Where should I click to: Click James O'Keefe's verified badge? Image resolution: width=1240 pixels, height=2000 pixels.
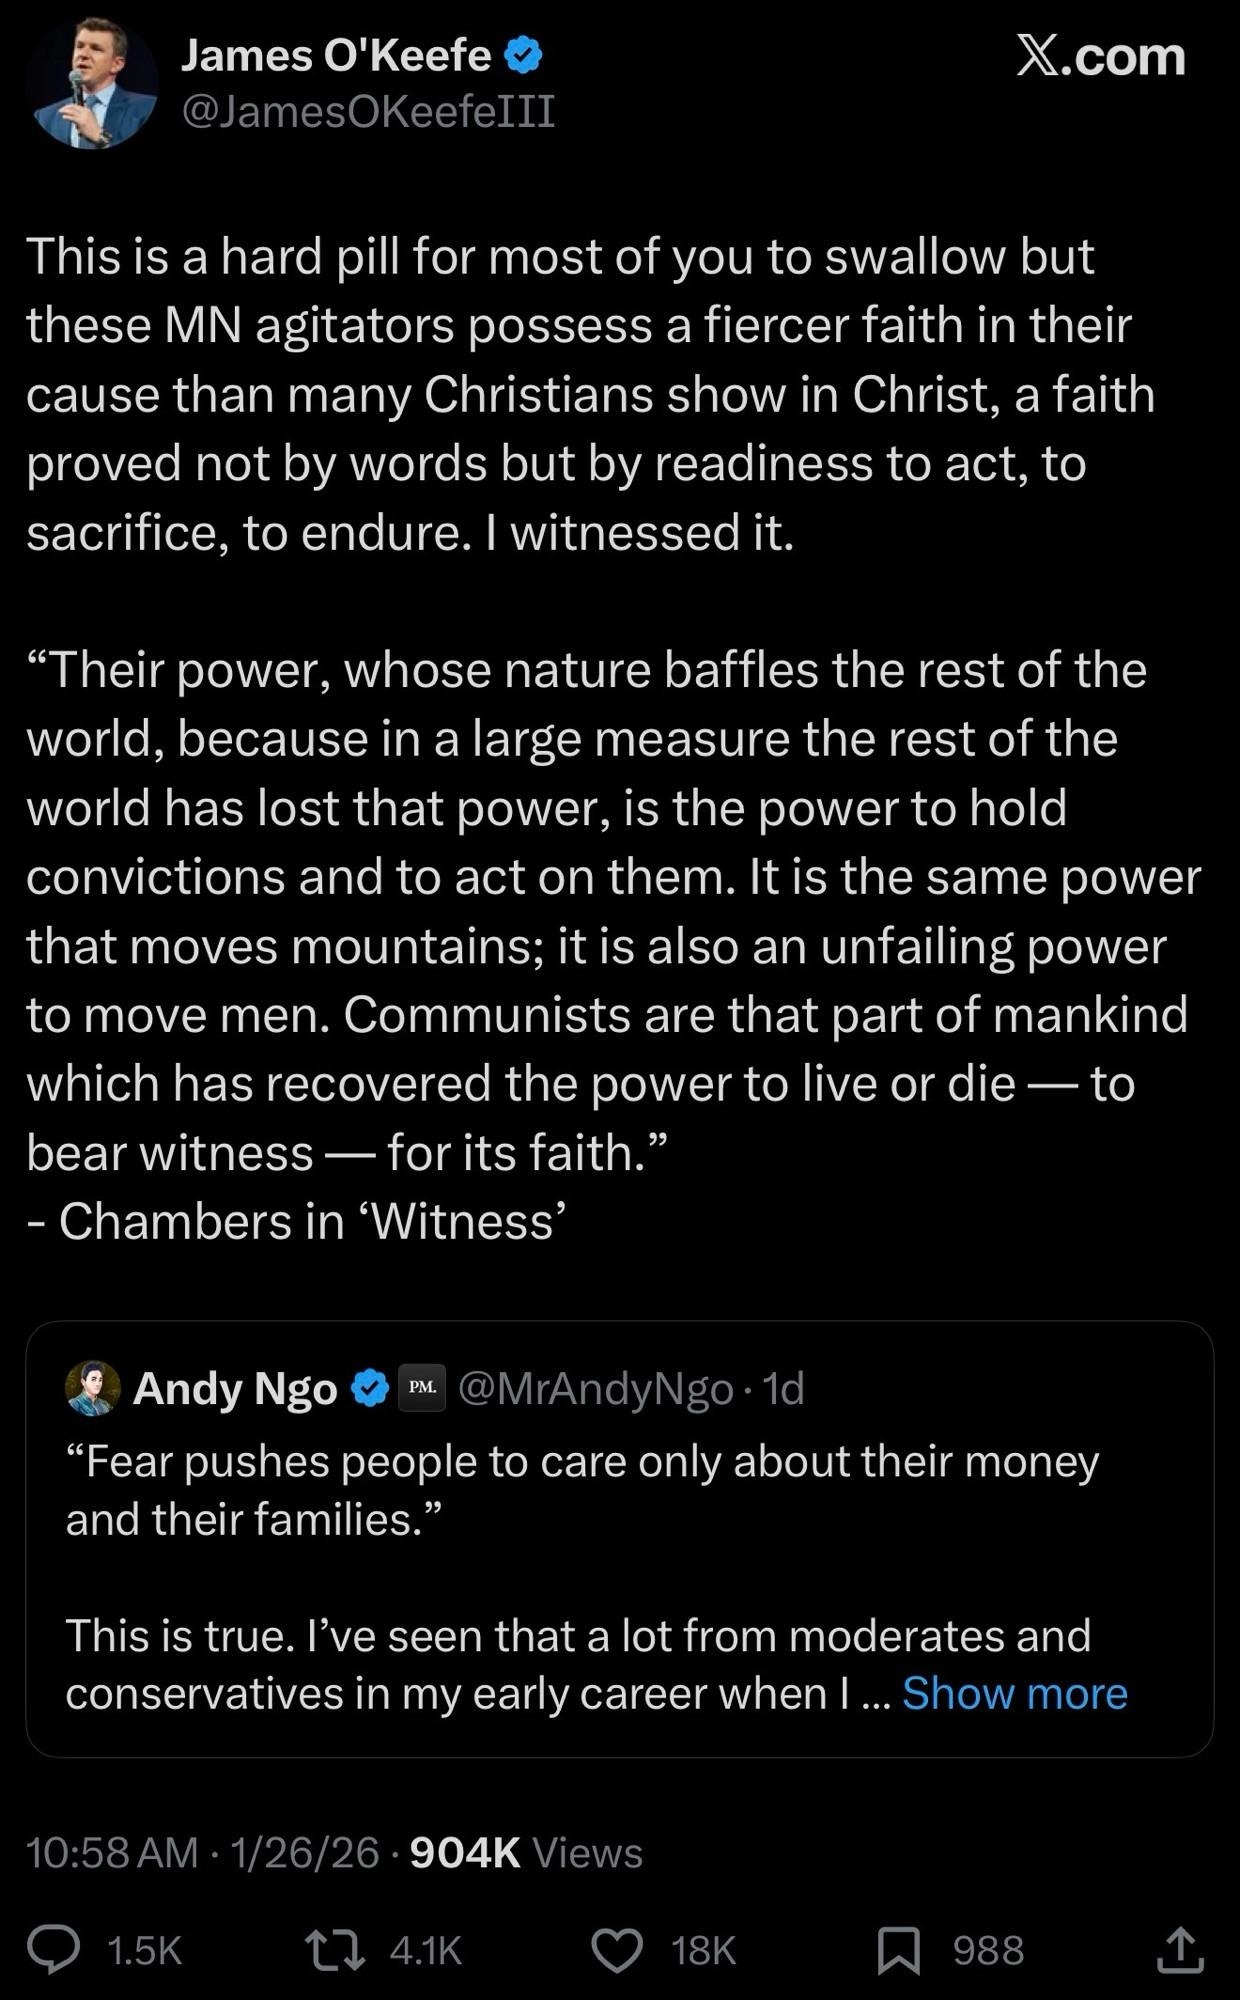pos(523,56)
